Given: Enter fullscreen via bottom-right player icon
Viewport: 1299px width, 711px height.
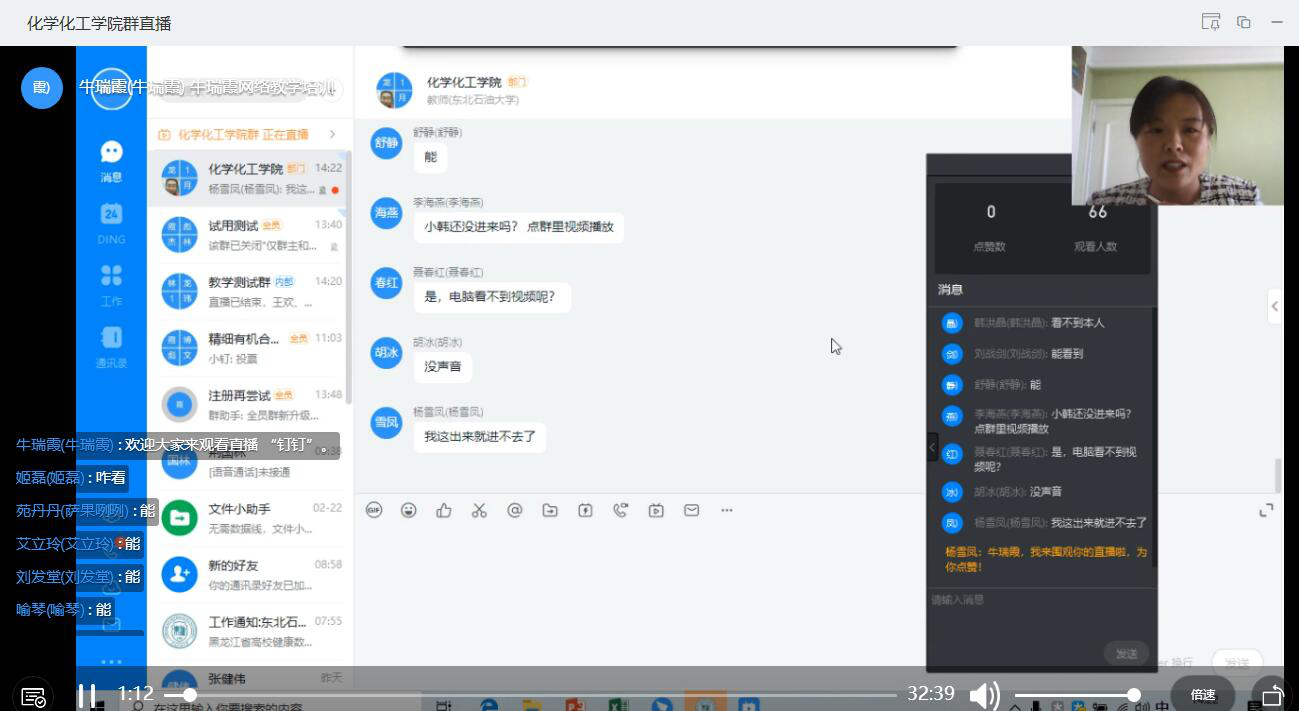Looking at the screenshot, I should 1272,695.
